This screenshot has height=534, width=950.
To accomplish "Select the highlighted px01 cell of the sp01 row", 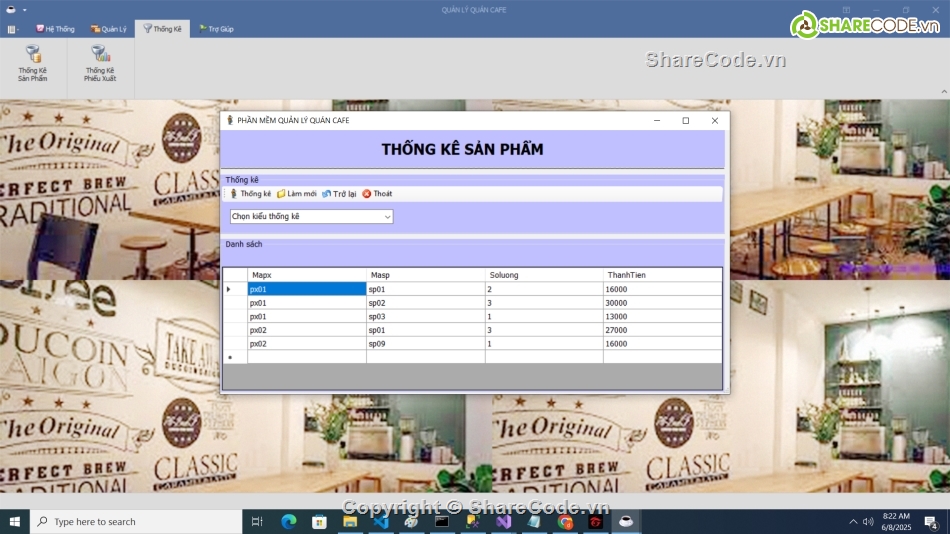I will [307, 289].
